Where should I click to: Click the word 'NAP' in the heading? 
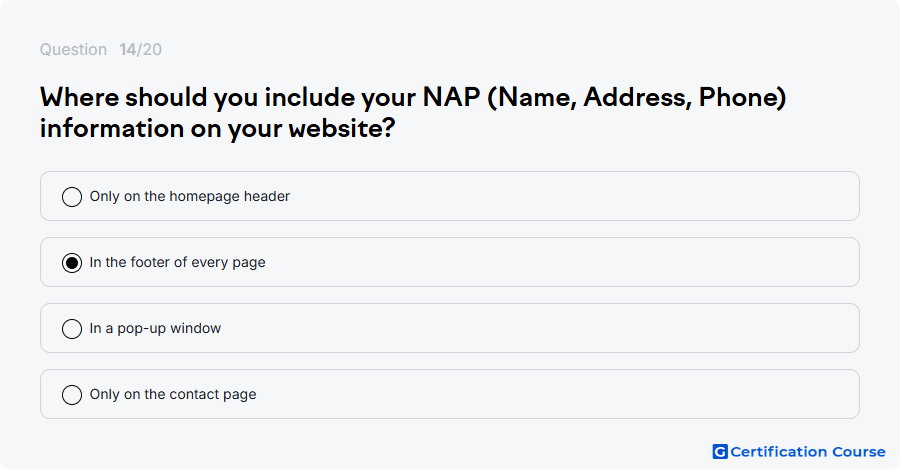[x=451, y=97]
